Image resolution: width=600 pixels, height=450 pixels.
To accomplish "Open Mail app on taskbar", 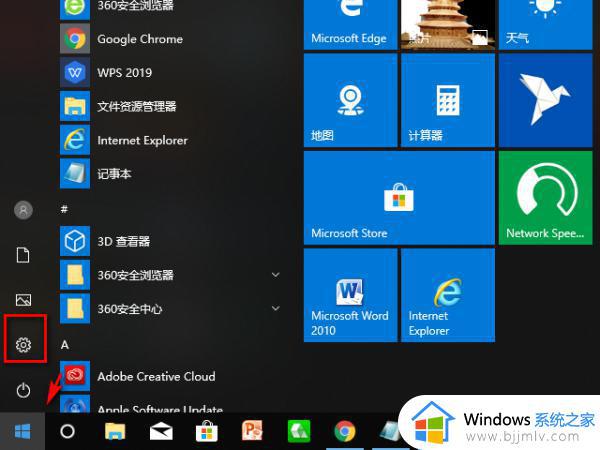I will tap(161, 432).
